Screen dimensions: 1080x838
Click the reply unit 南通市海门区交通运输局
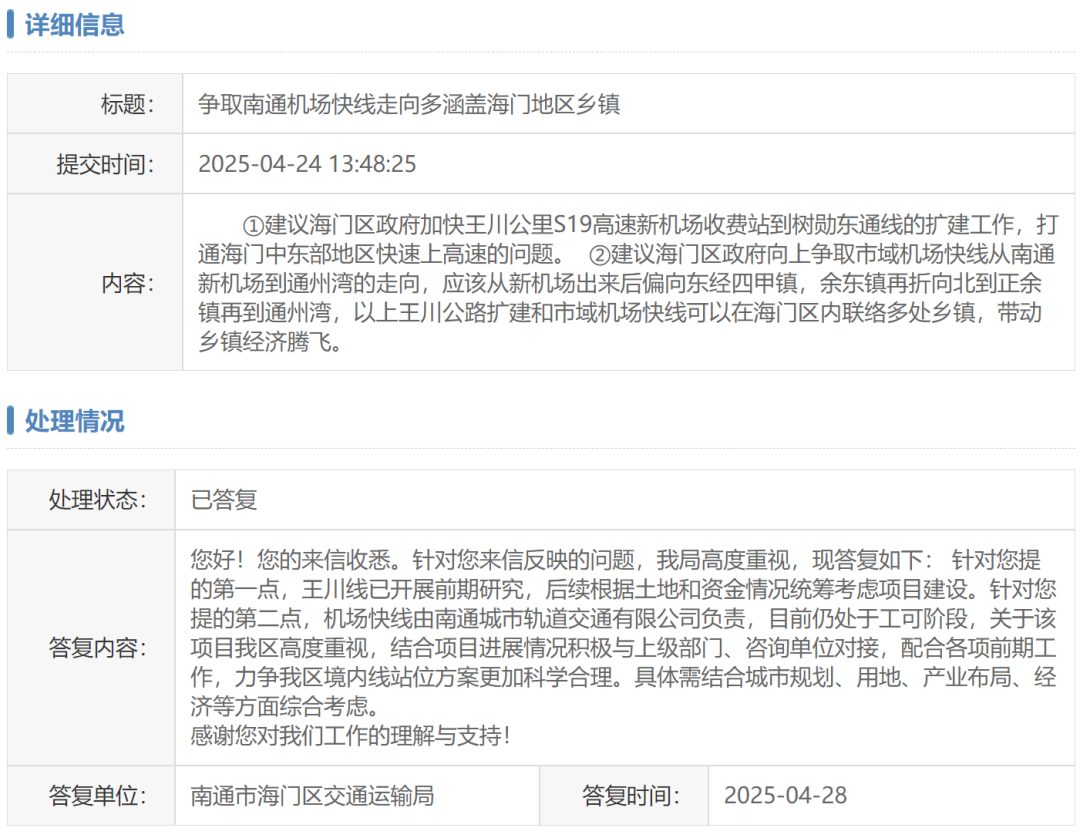[x=312, y=796]
